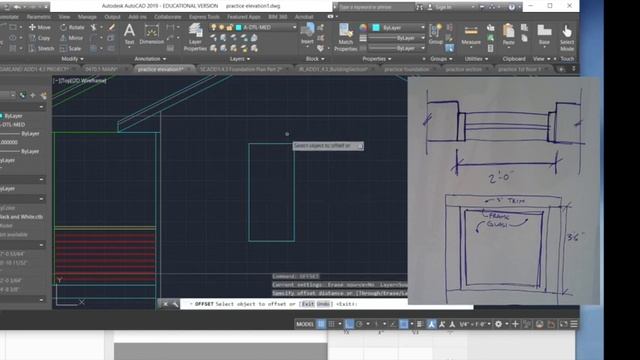Expand the Modify panel

point(72,59)
